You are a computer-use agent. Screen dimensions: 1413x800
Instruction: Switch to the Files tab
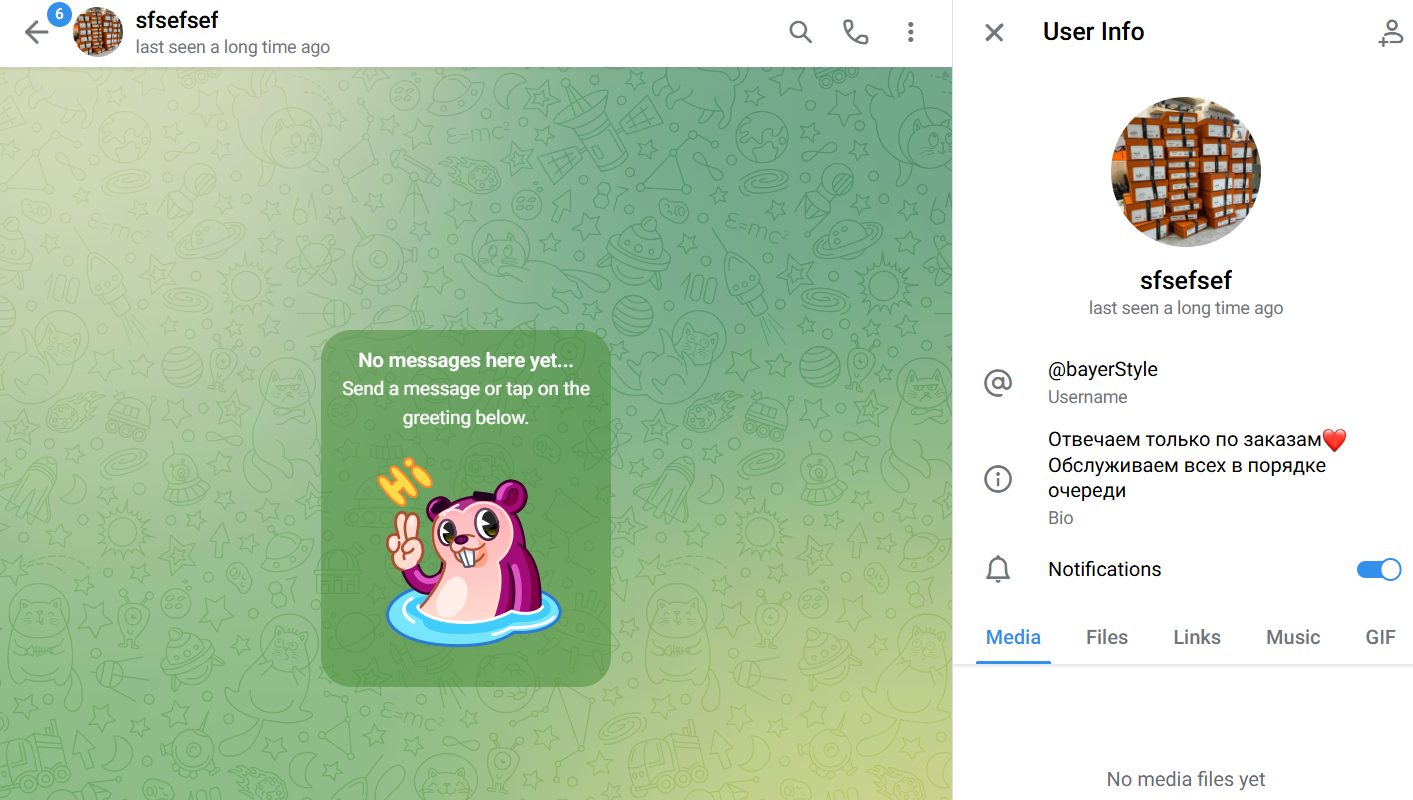tap(1107, 637)
